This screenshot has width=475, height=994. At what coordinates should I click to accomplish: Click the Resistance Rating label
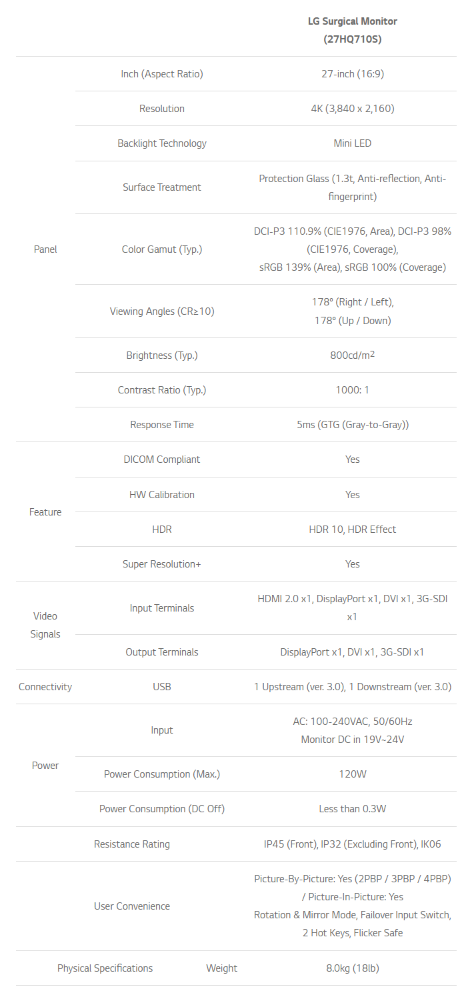coord(132,844)
